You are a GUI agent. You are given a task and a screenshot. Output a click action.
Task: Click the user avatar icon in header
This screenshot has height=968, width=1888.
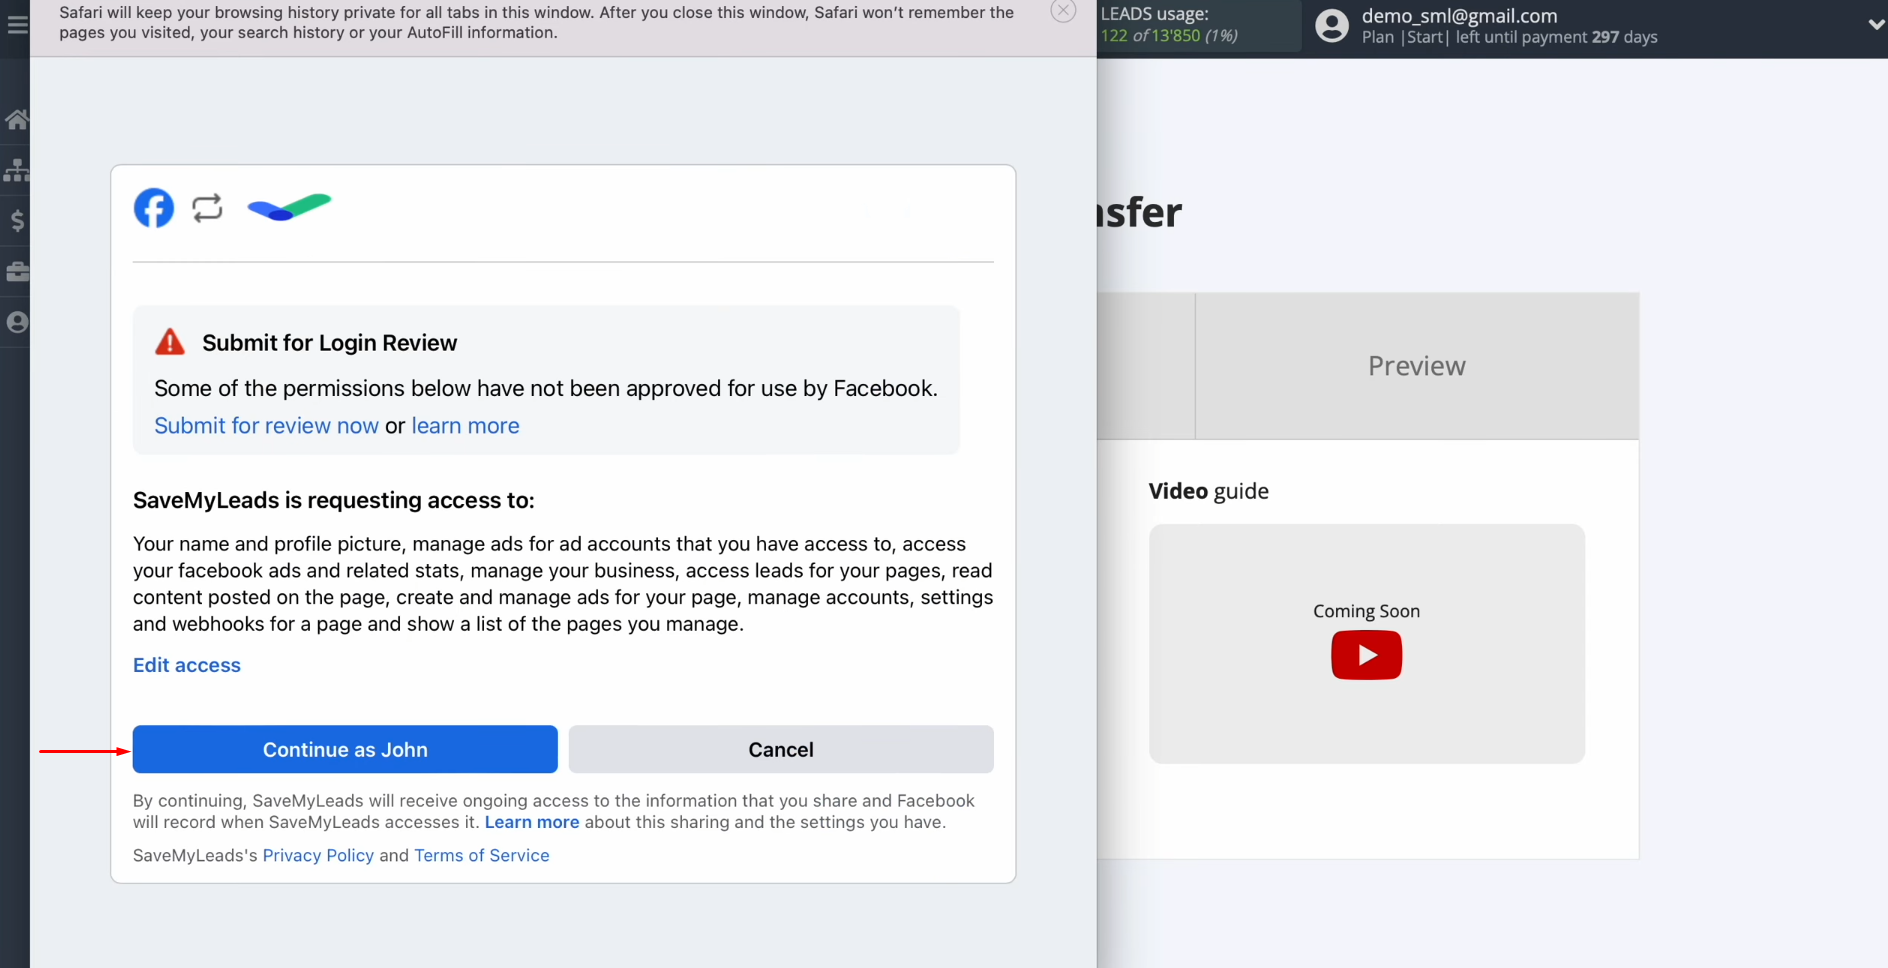(x=1332, y=25)
